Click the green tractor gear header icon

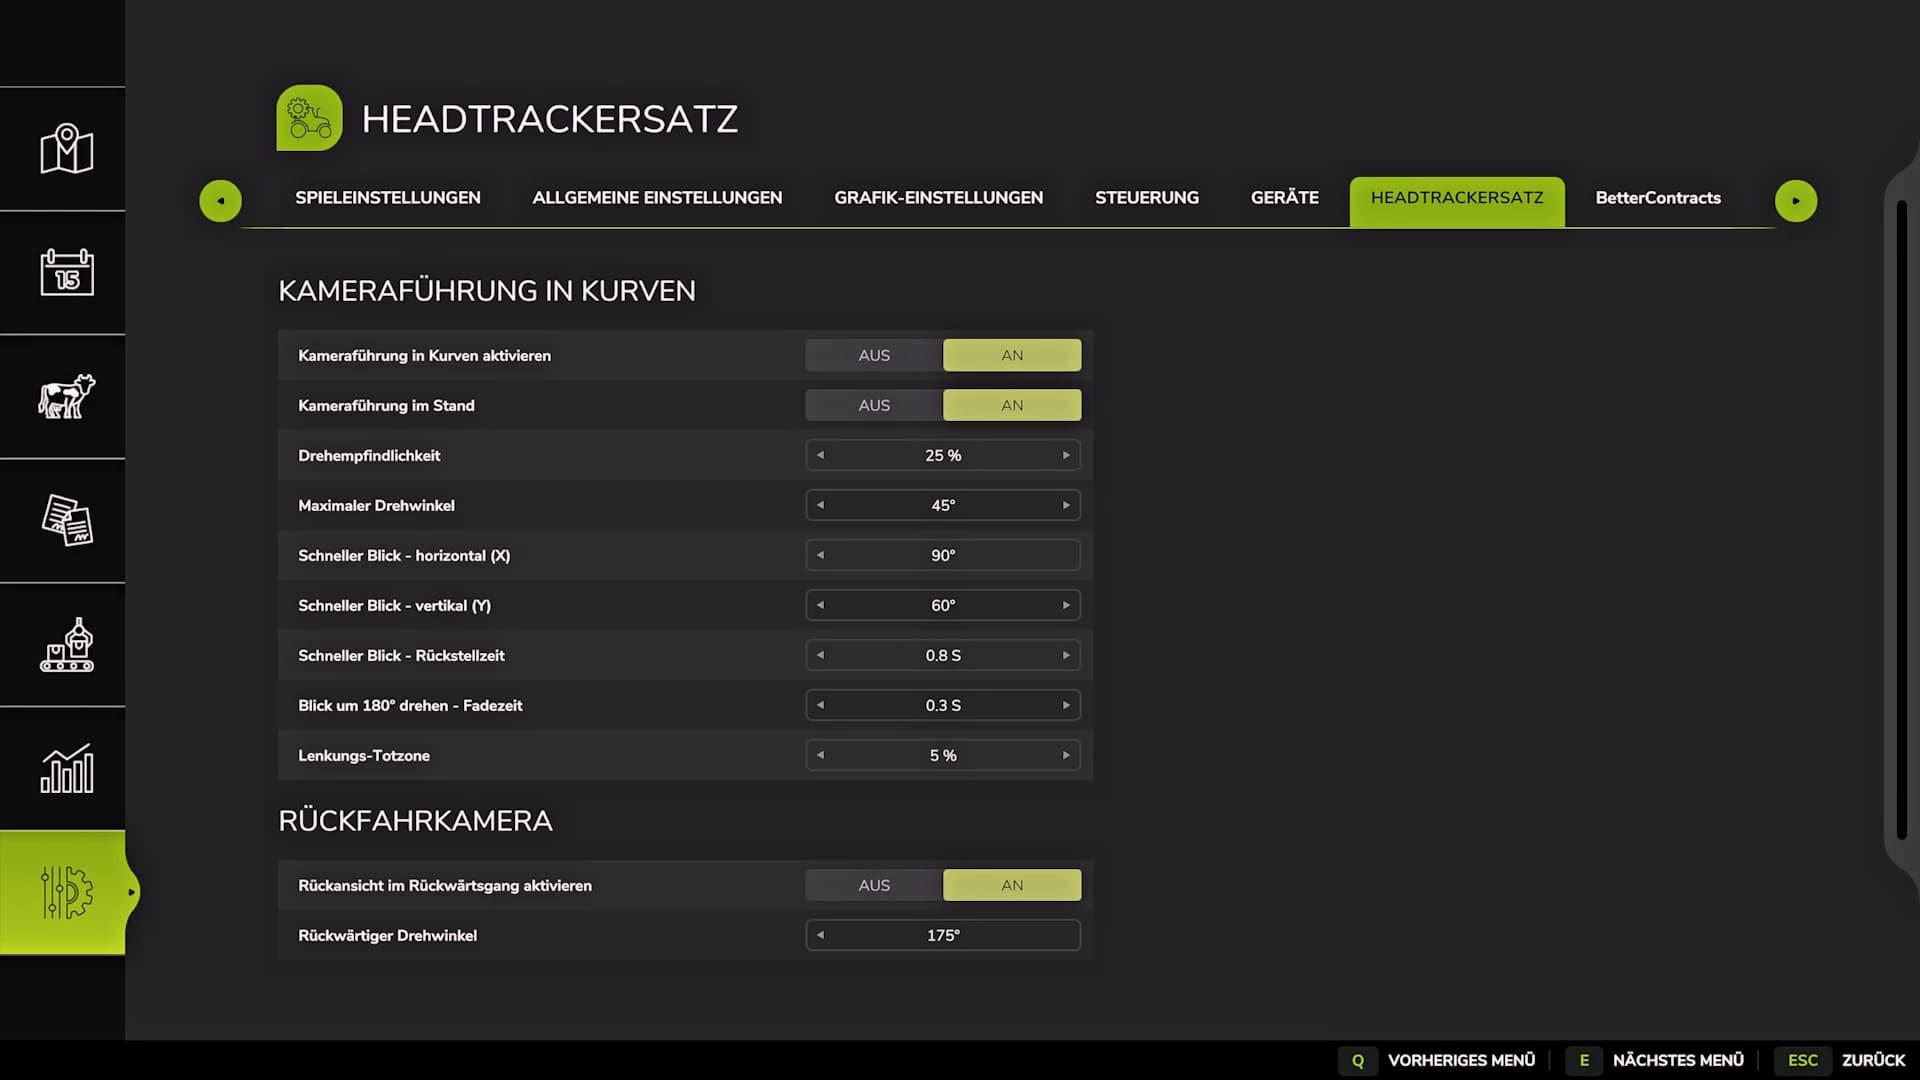[x=309, y=118]
